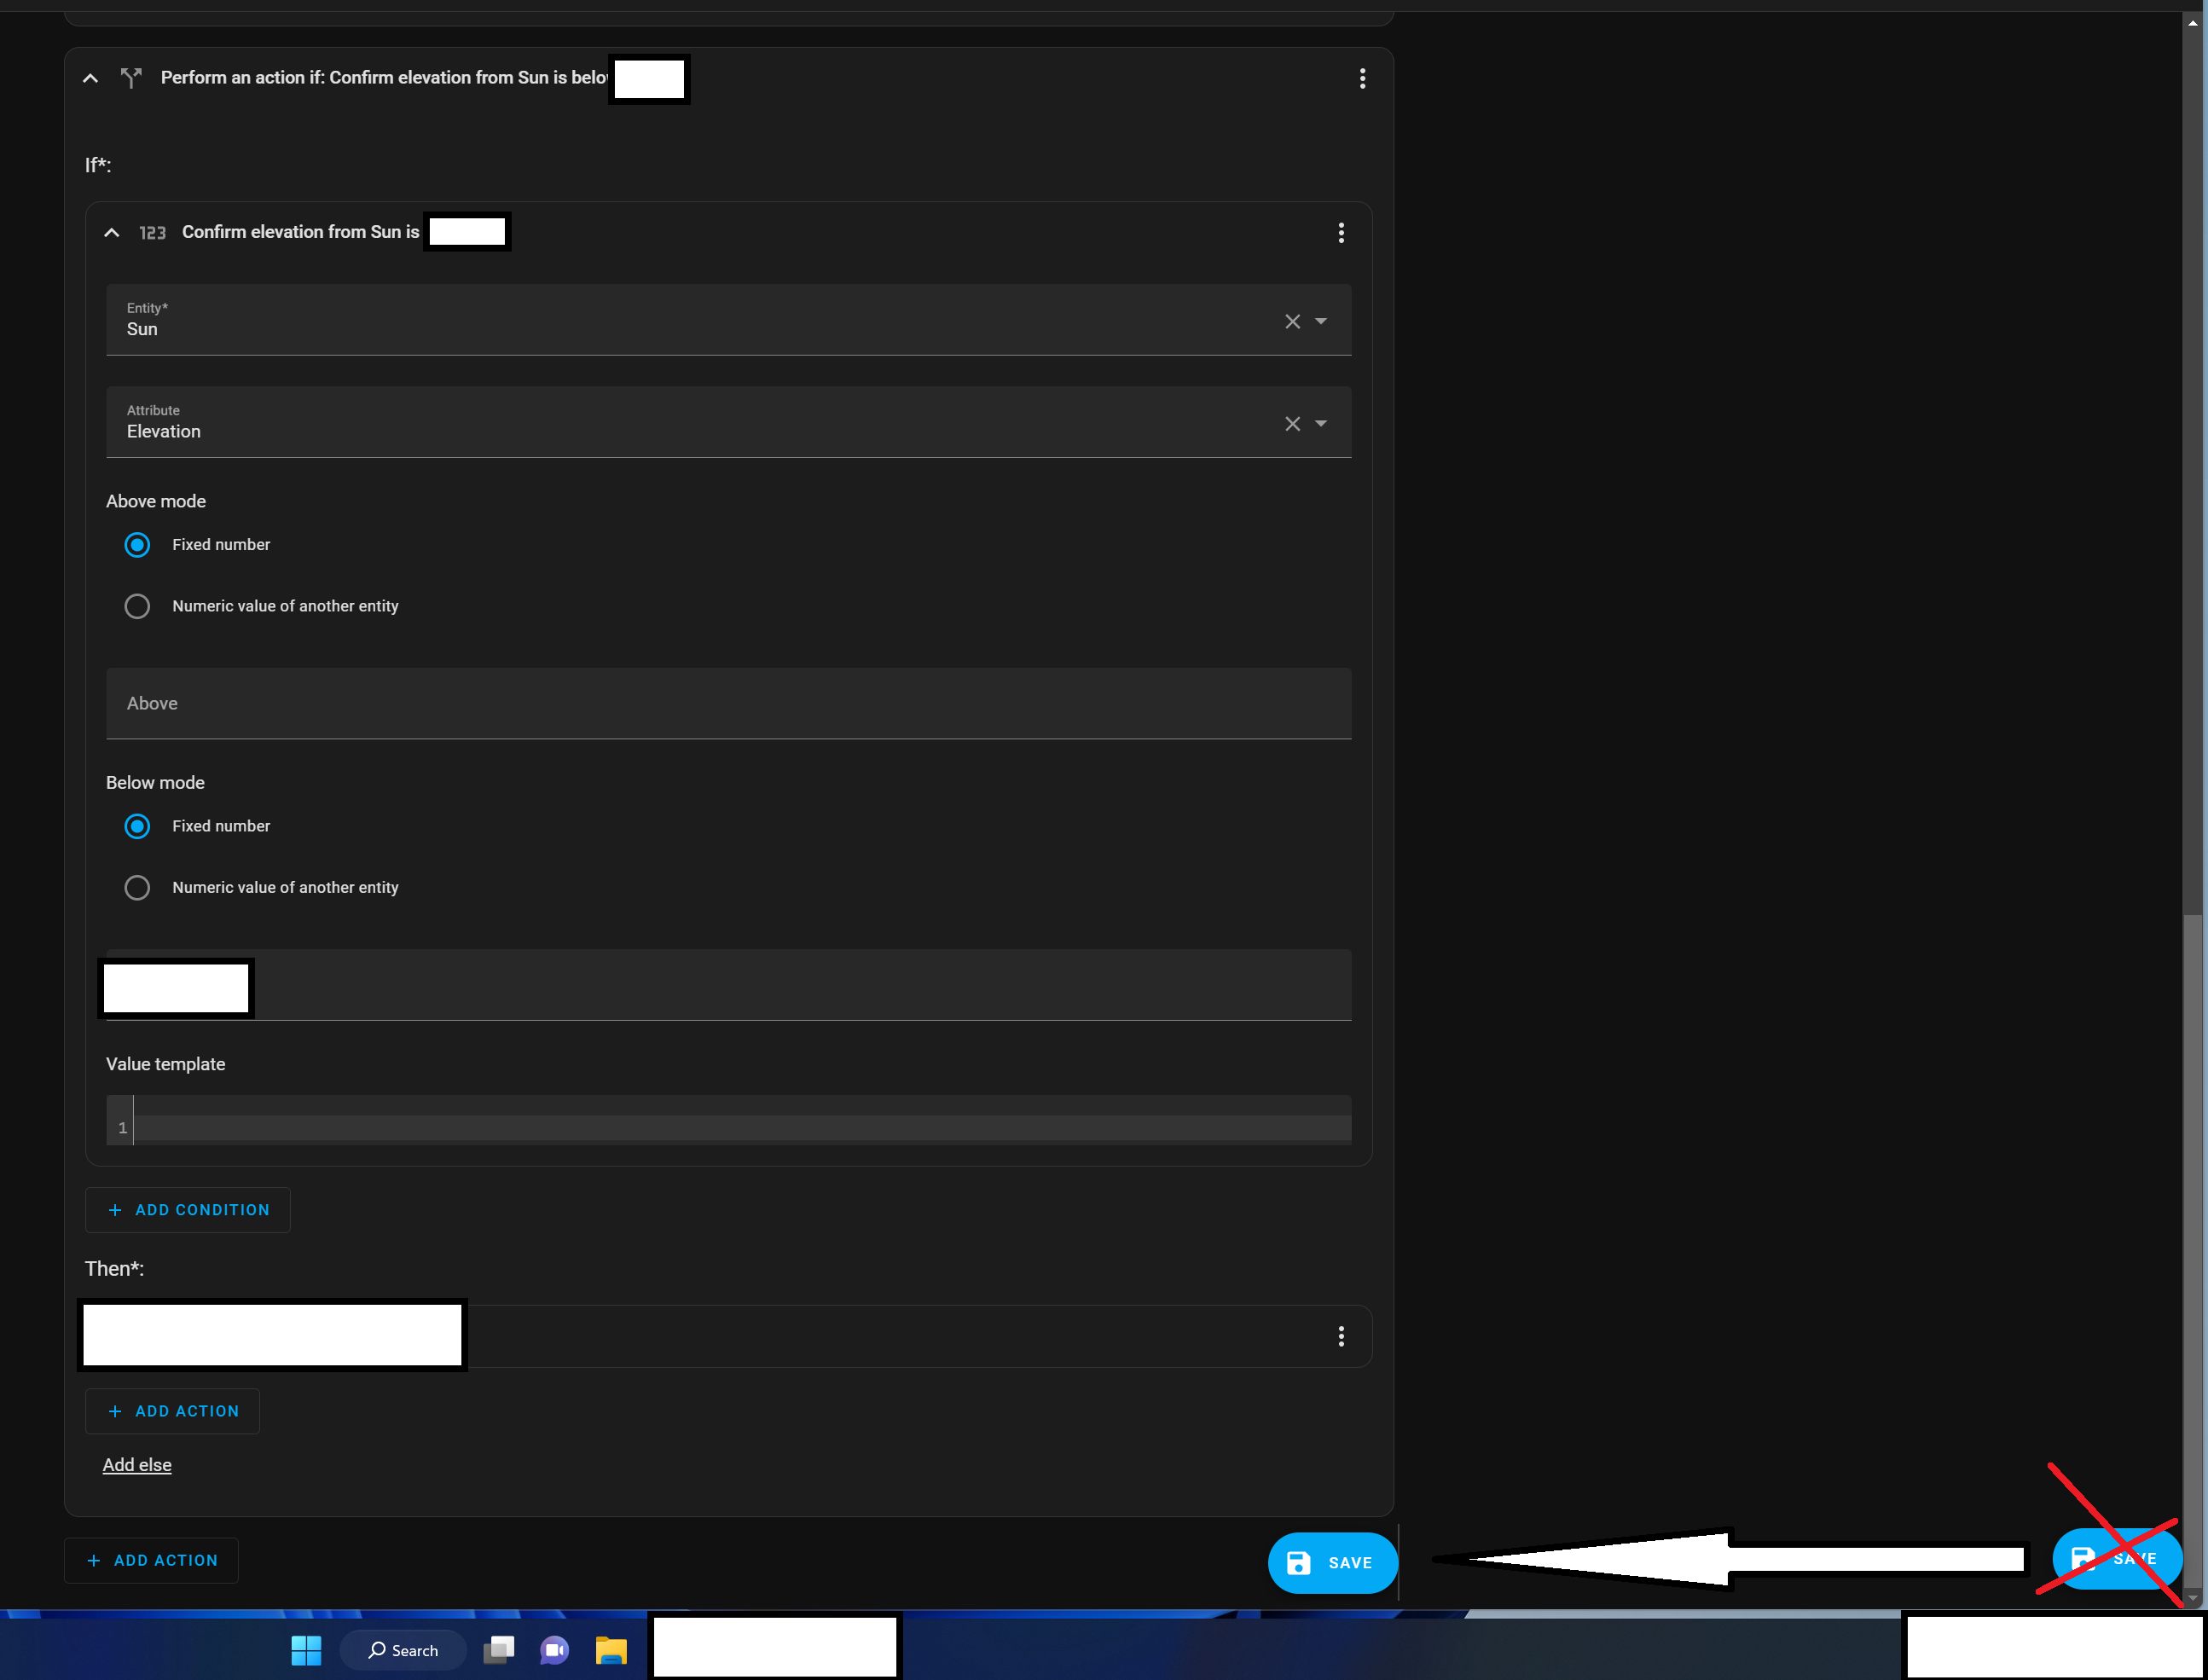Open Microsoft Teams Chat from the taskbar
The image size is (2208, 1680).
[554, 1650]
